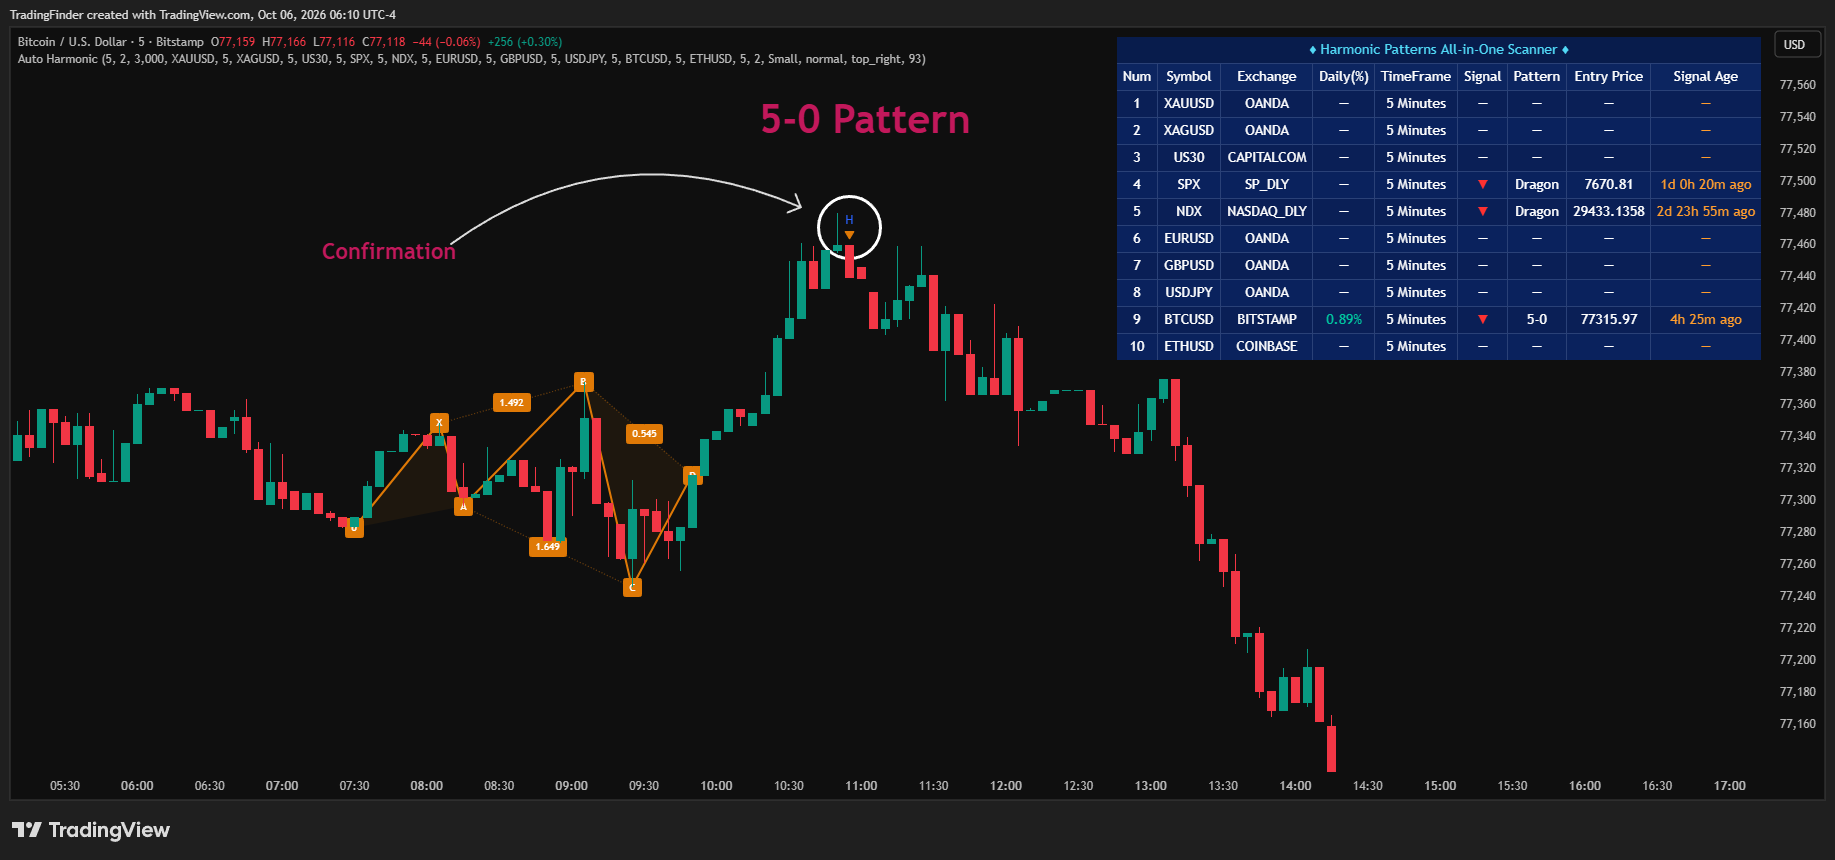Click the red signal arrow in NDX row

pos(1483,211)
